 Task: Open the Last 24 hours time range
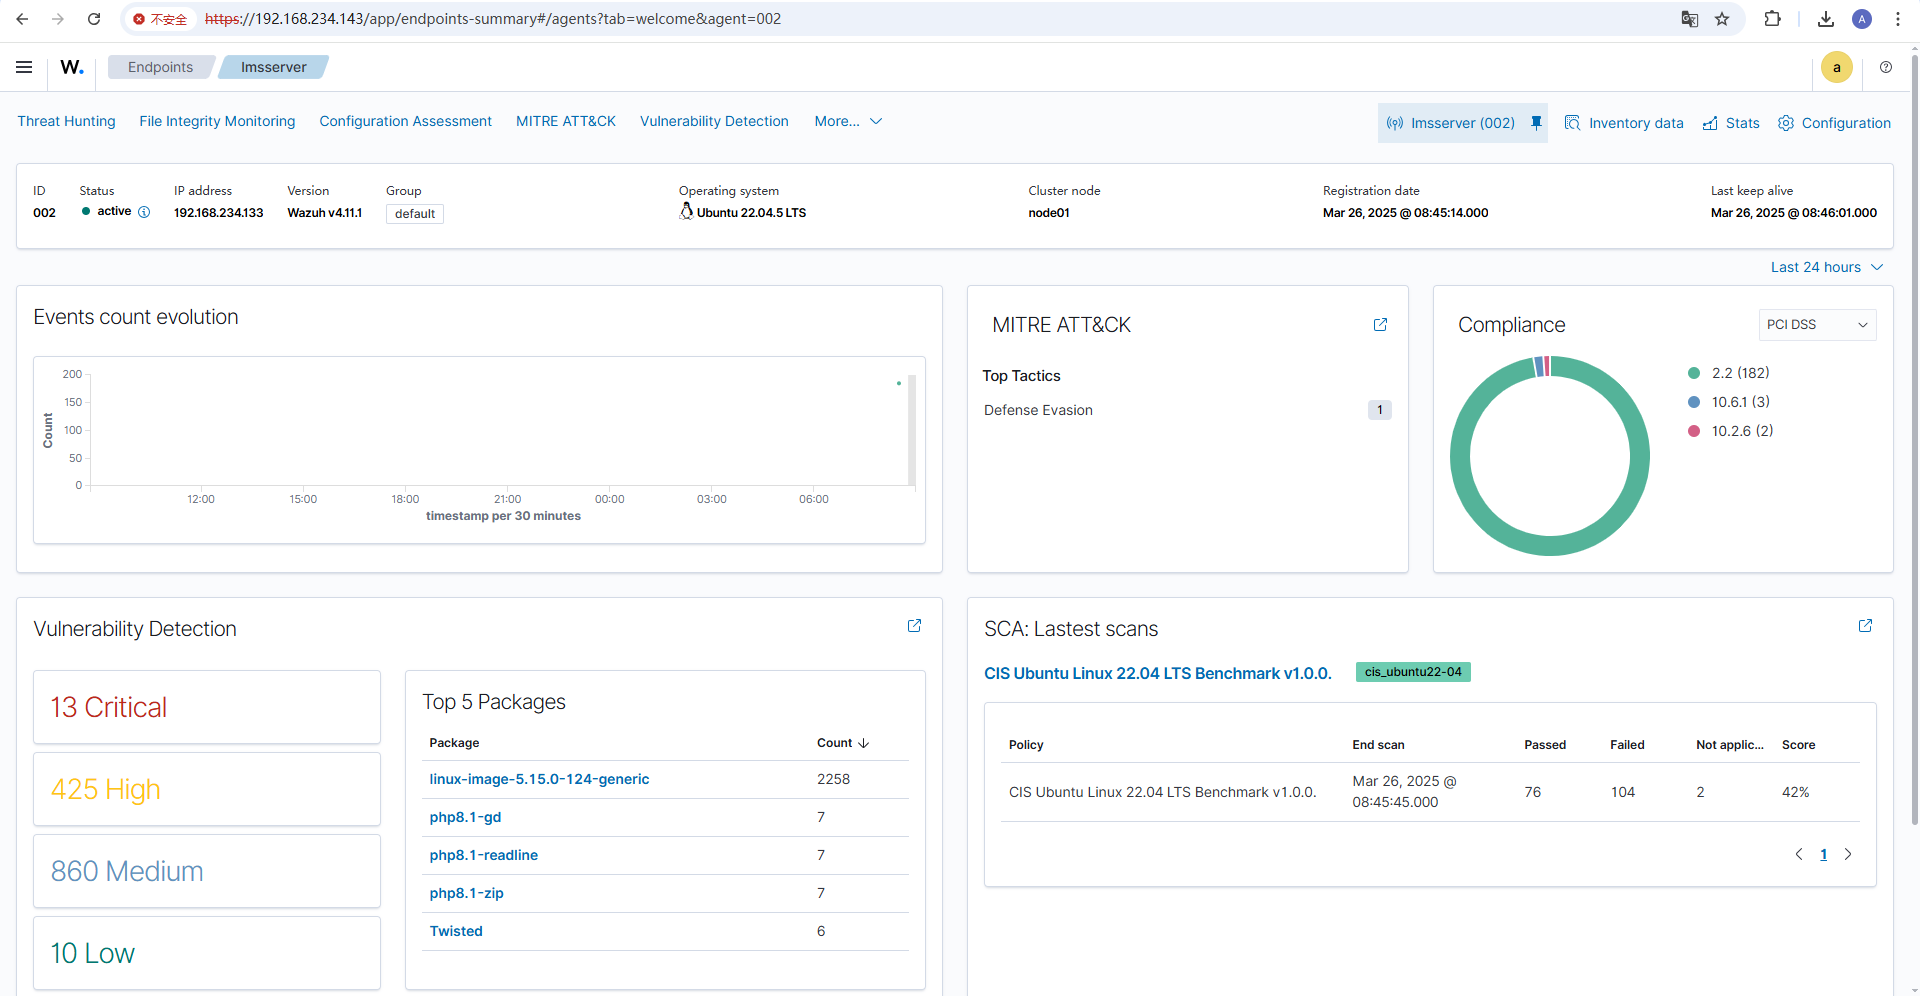click(1827, 267)
